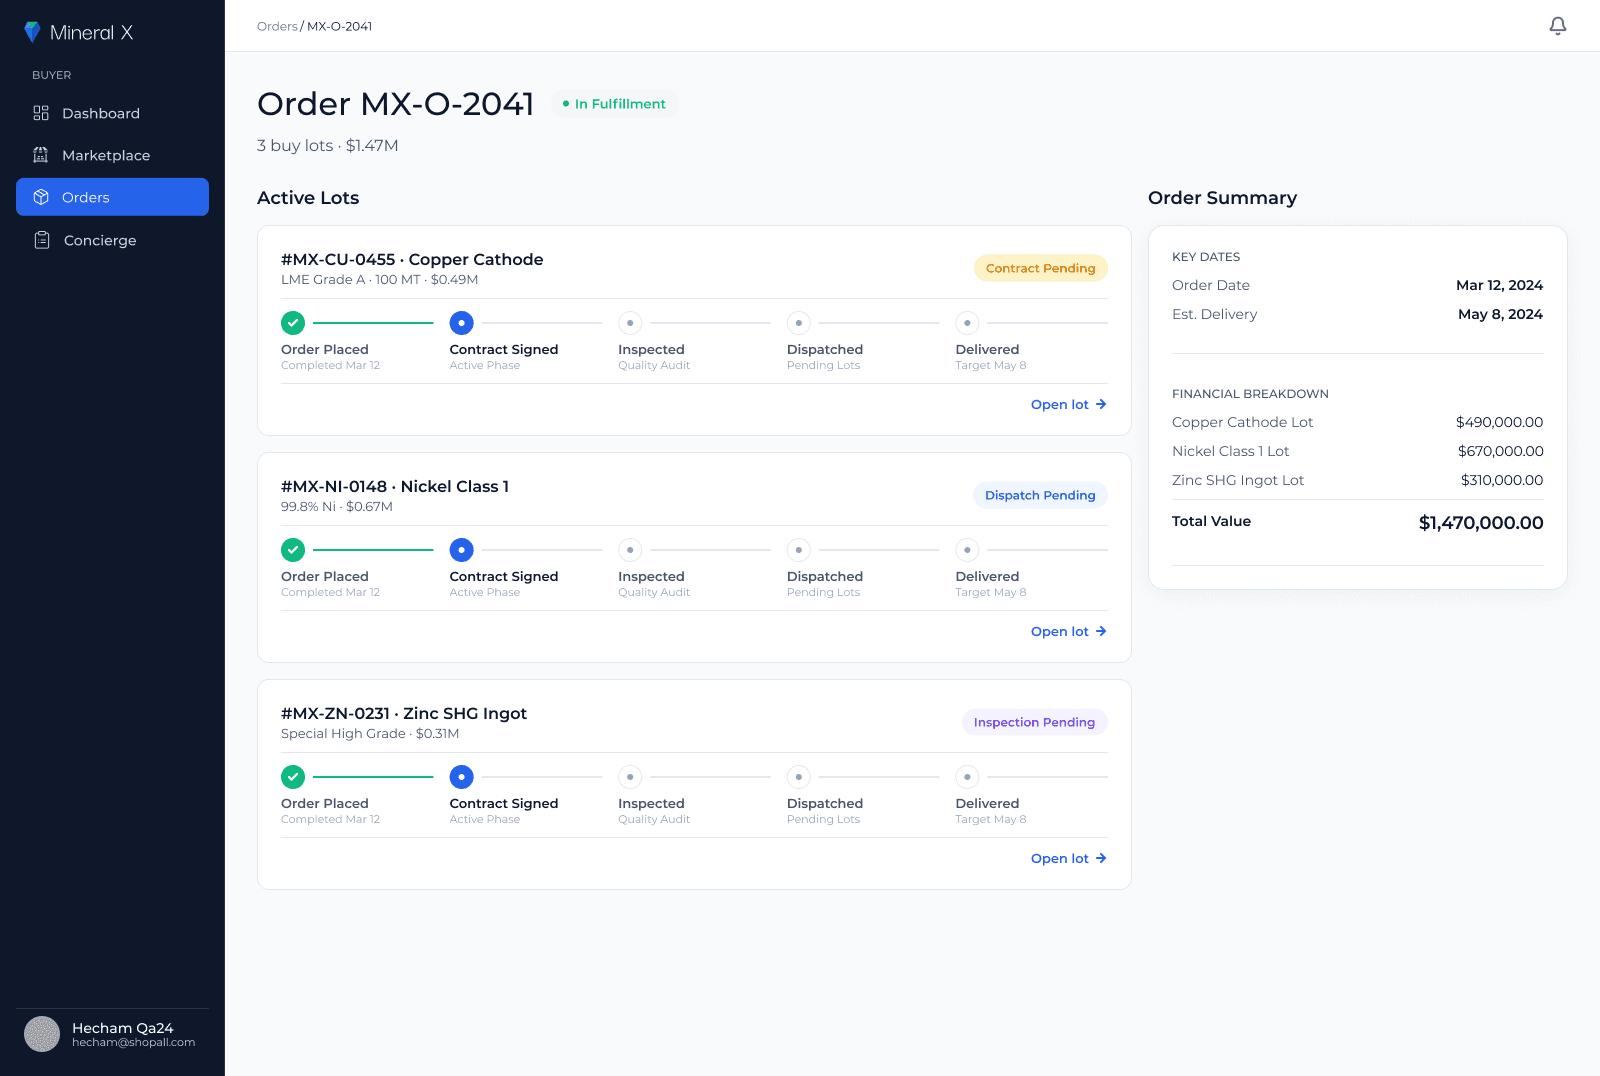This screenshot has height=1076, width=1600.
Task: Open the notifications bell
Action: tap(1558, 26)
